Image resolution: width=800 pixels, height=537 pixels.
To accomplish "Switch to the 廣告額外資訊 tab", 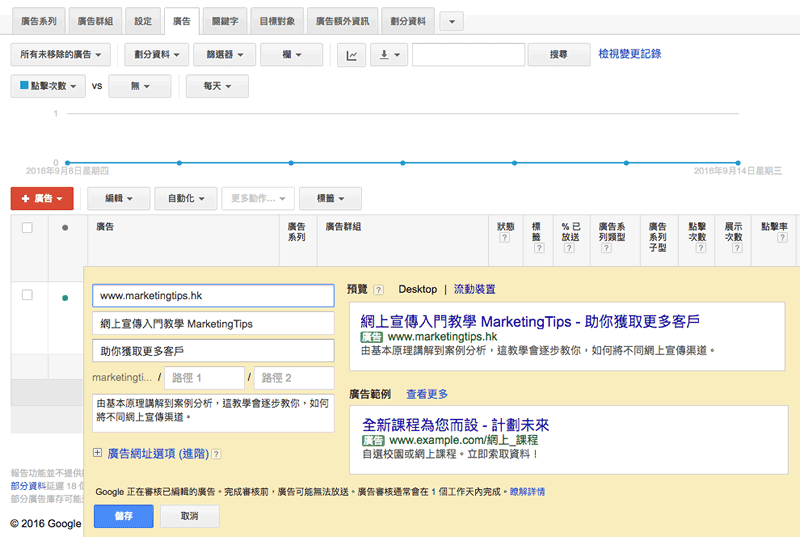I will point(342,21).
